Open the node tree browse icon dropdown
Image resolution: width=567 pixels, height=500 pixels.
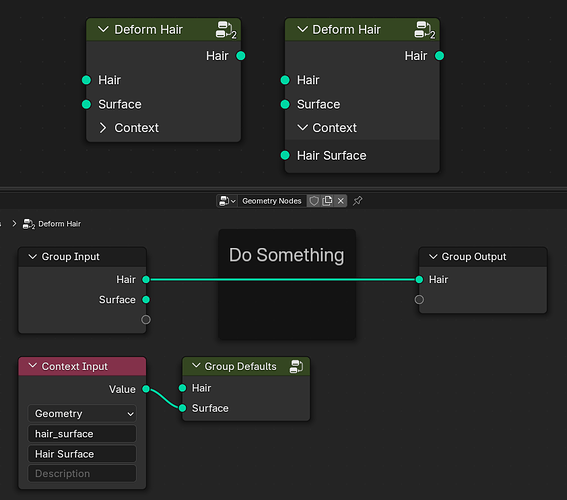[x=227, y=201]
